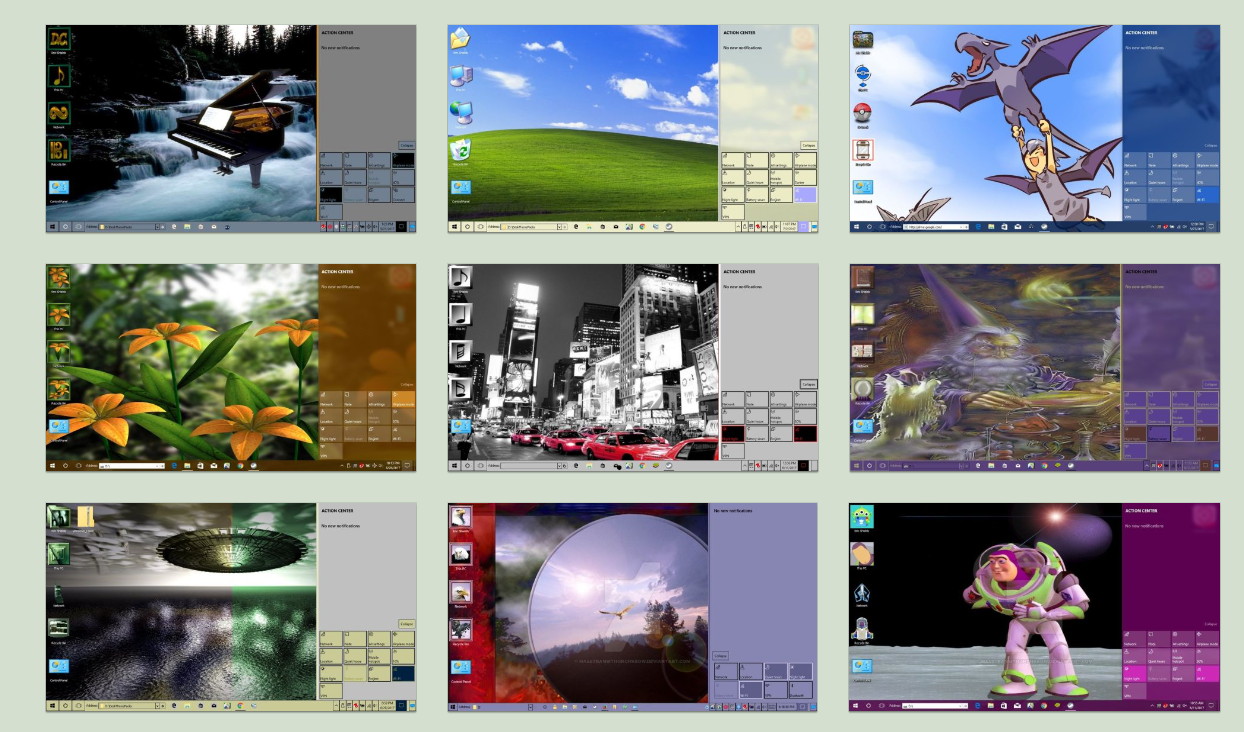Toggle red Night light tile, Times Square desktop
The image size is (1244, 732).
coord(733,433)
